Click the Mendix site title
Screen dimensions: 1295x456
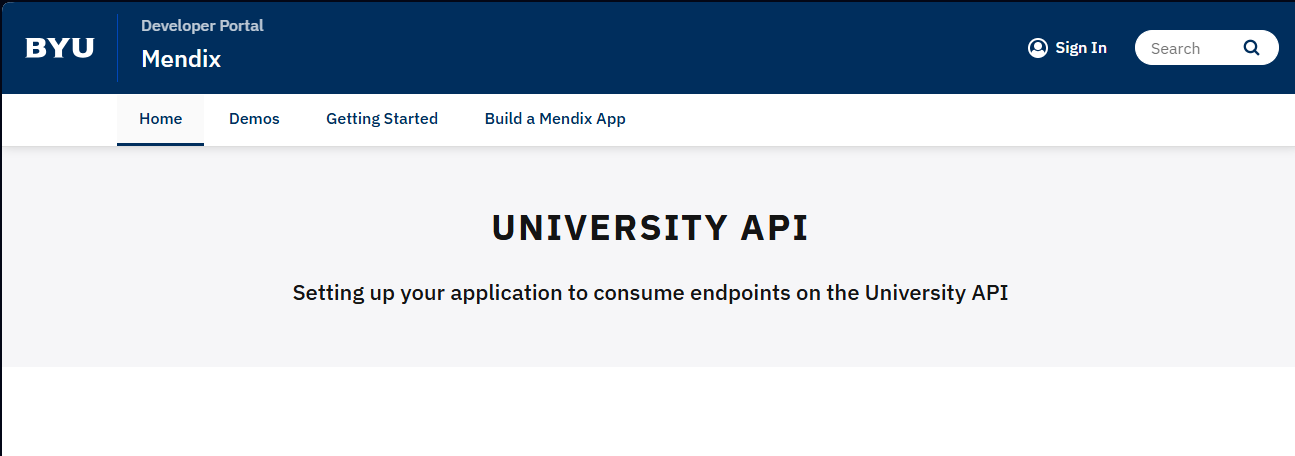[181, 59]
